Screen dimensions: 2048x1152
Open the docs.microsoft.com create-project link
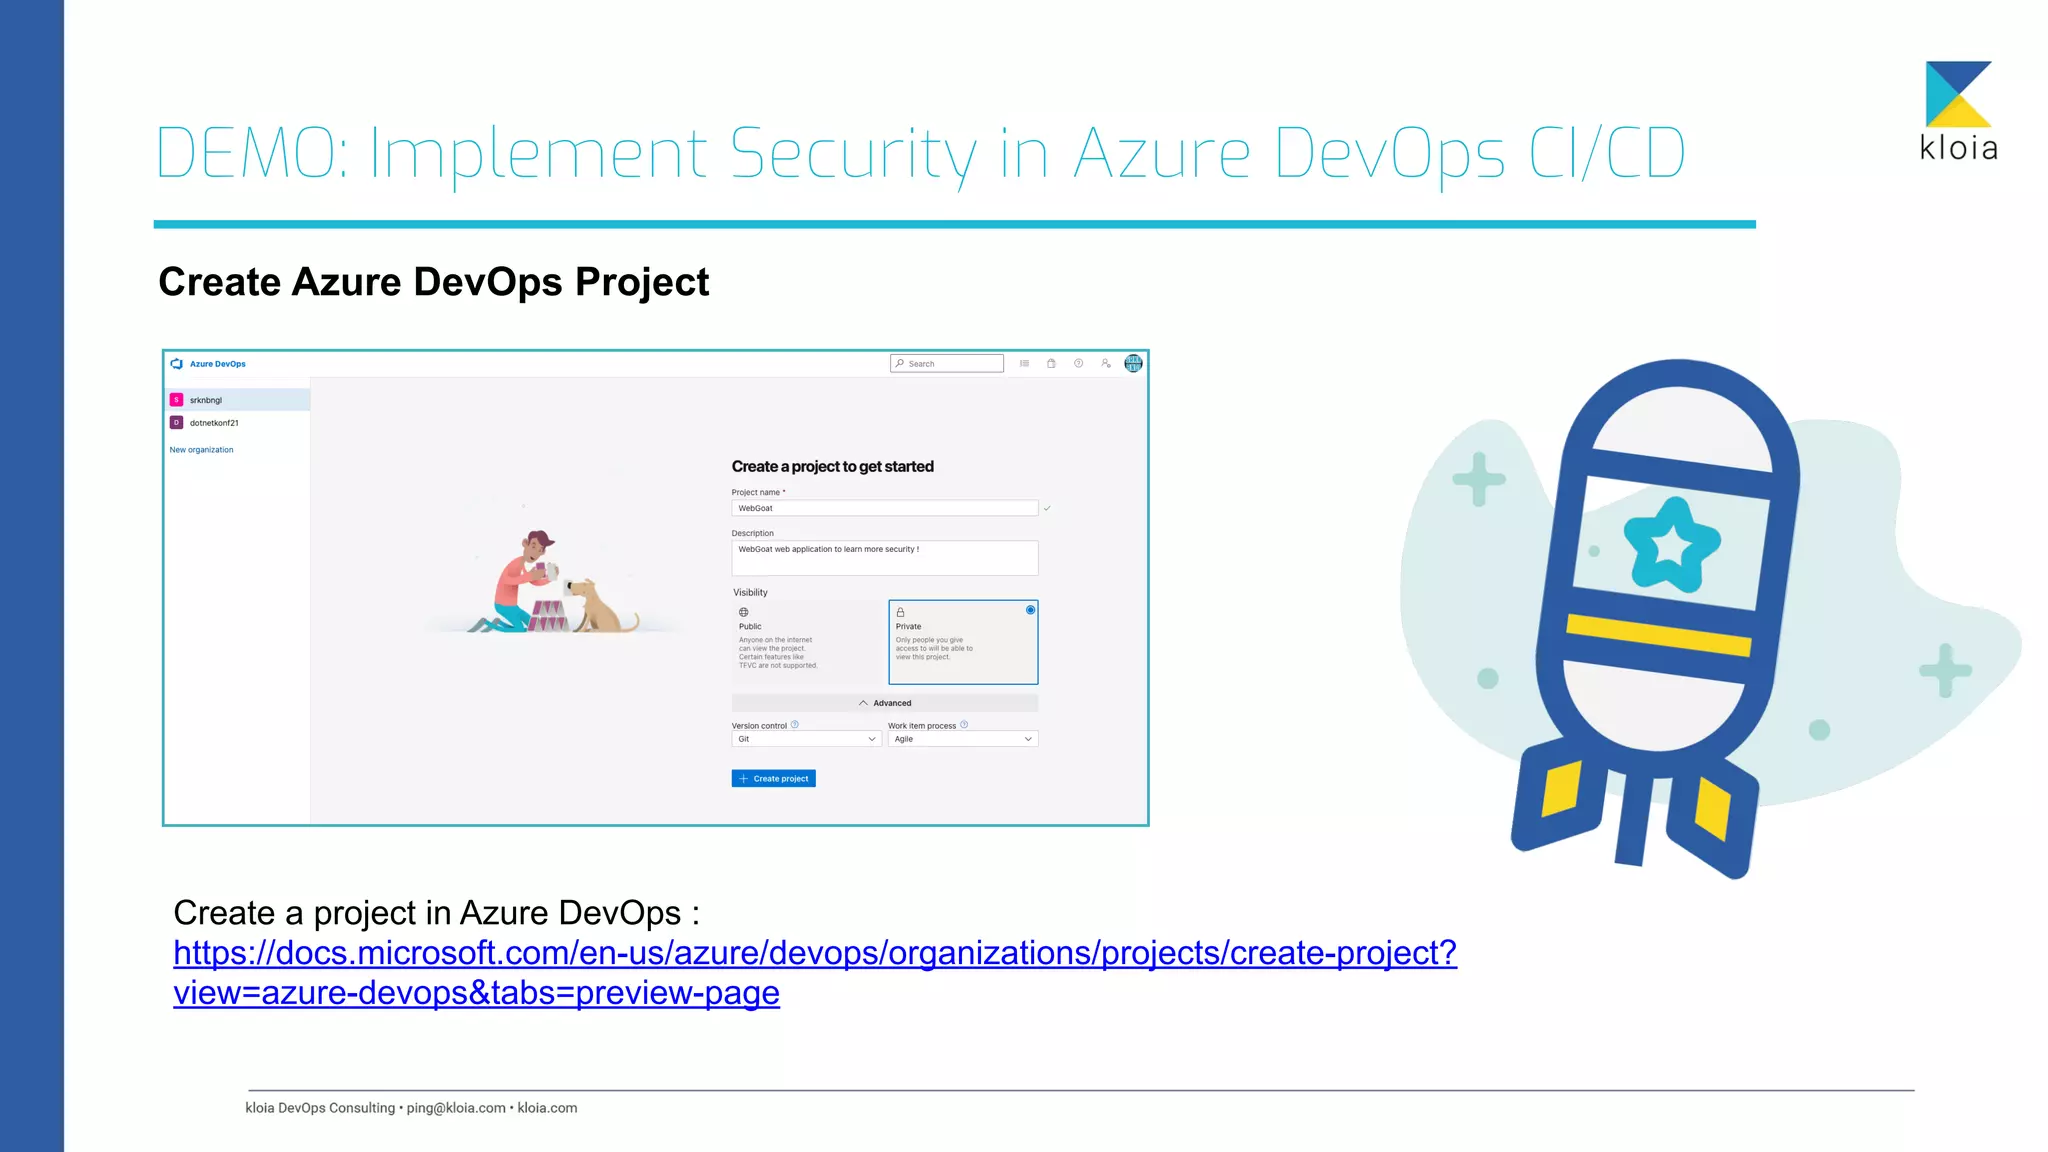pyautogui.click(x=815, y=972)
